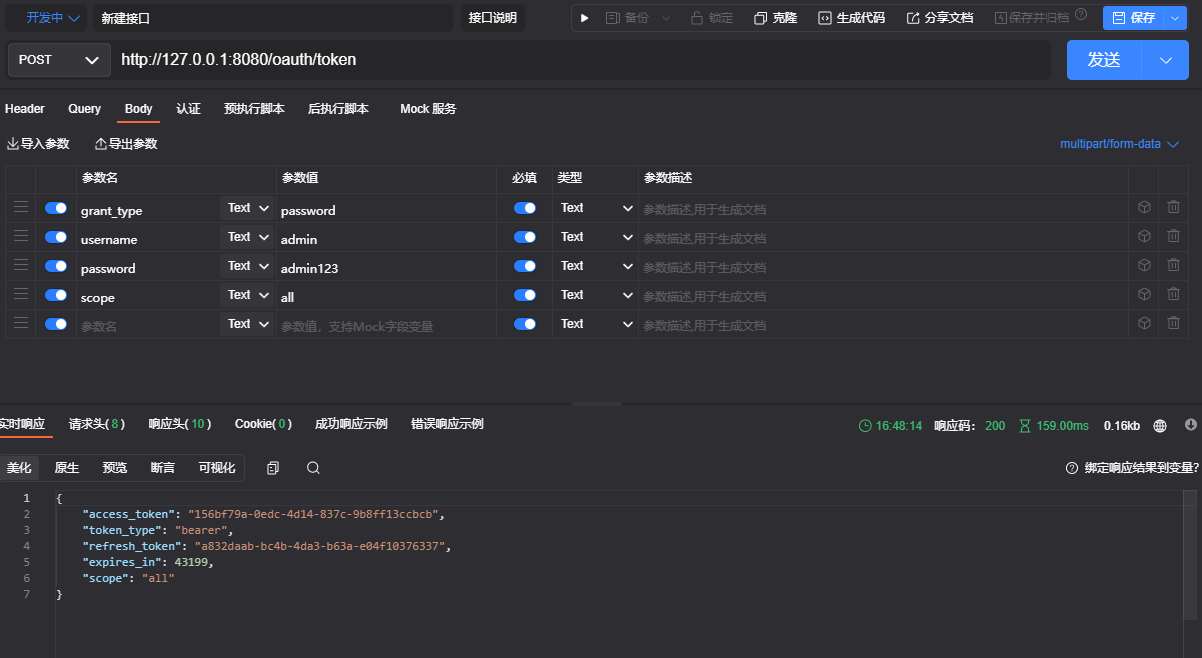Click the request URL input field

point(580,60)
